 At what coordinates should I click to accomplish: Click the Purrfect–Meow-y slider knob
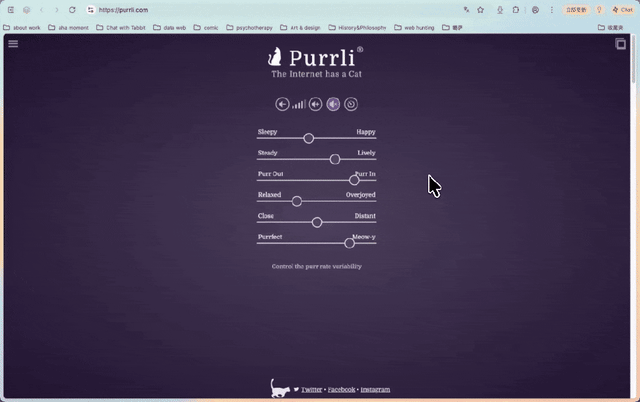pyautogui.click(x=349, y=243)
